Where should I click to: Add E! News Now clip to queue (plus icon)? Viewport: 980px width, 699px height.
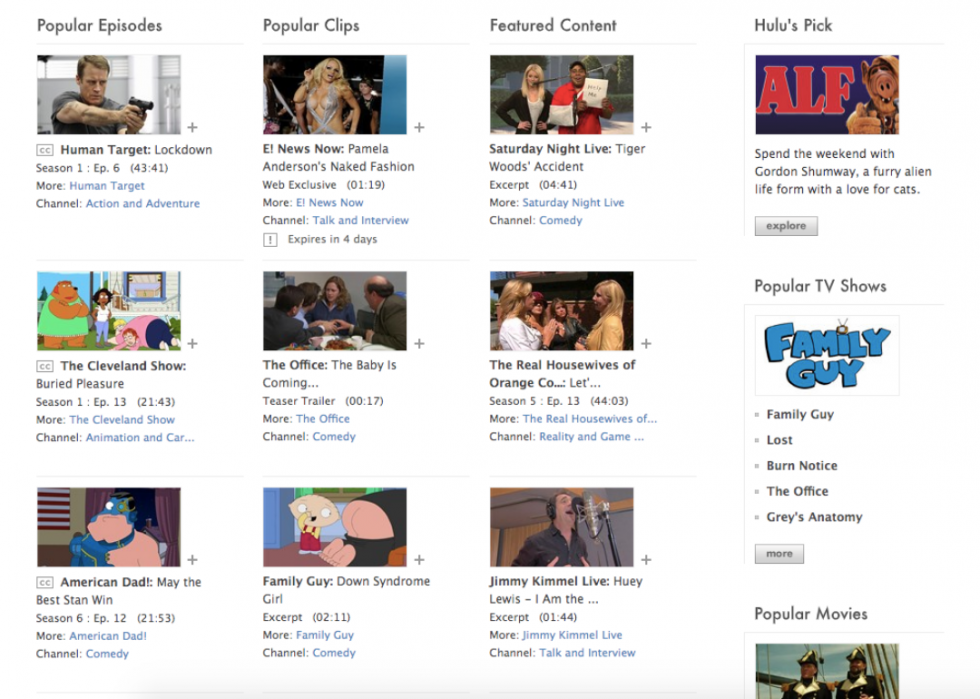[x=419, y=127]
